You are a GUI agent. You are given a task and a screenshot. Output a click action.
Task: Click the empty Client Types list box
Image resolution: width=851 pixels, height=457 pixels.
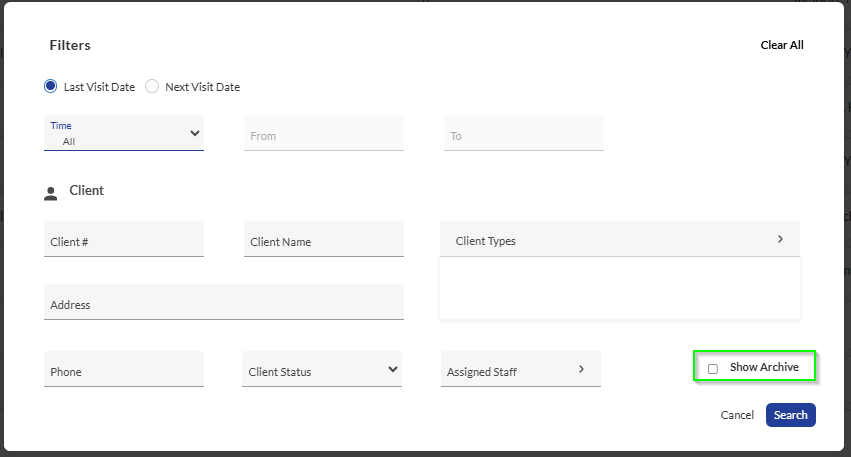(x=619, y=289)
